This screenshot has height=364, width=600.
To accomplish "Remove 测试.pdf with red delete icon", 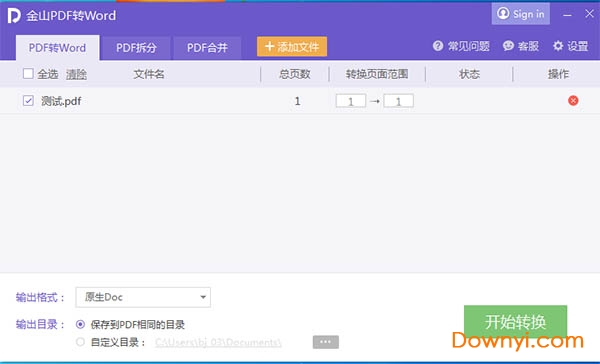I will (x=573, y=101).
